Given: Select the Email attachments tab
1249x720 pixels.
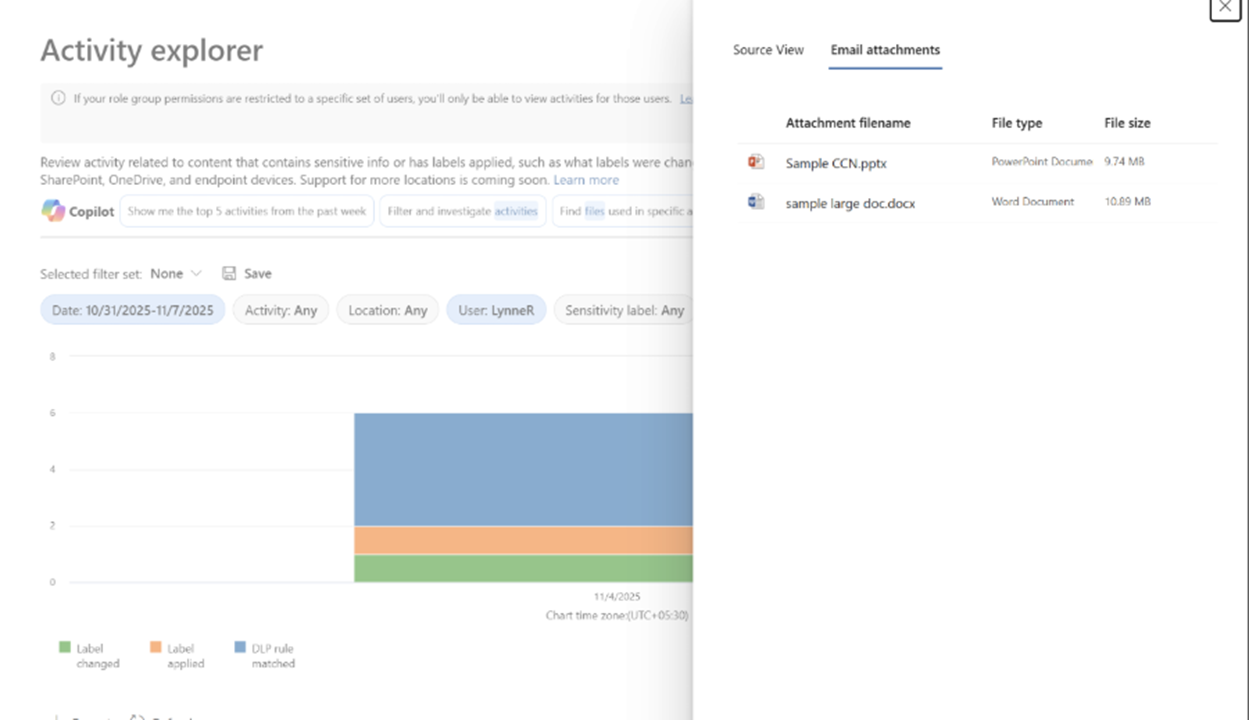Looking at the screenshot, I should click(885, 50).
